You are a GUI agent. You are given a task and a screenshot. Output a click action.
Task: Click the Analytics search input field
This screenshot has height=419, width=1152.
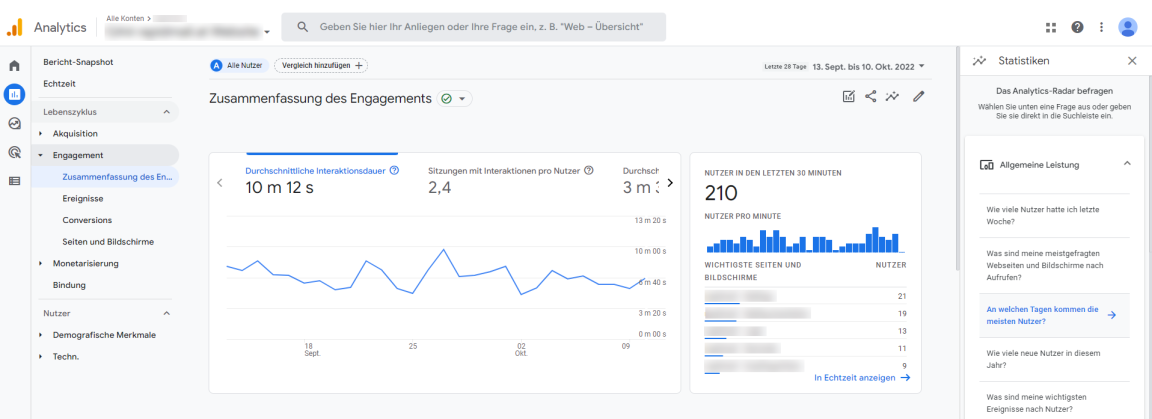click(480, 27)
